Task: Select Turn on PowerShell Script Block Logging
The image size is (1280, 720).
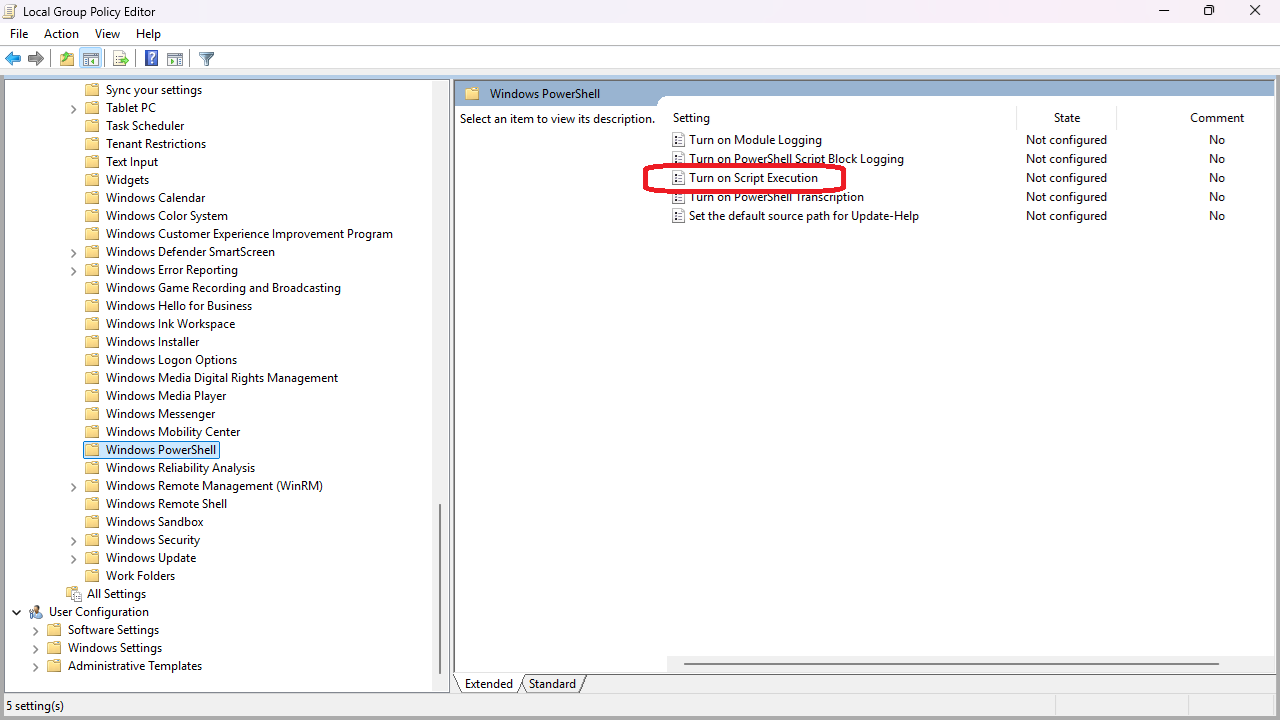Action: coord(796,159)
